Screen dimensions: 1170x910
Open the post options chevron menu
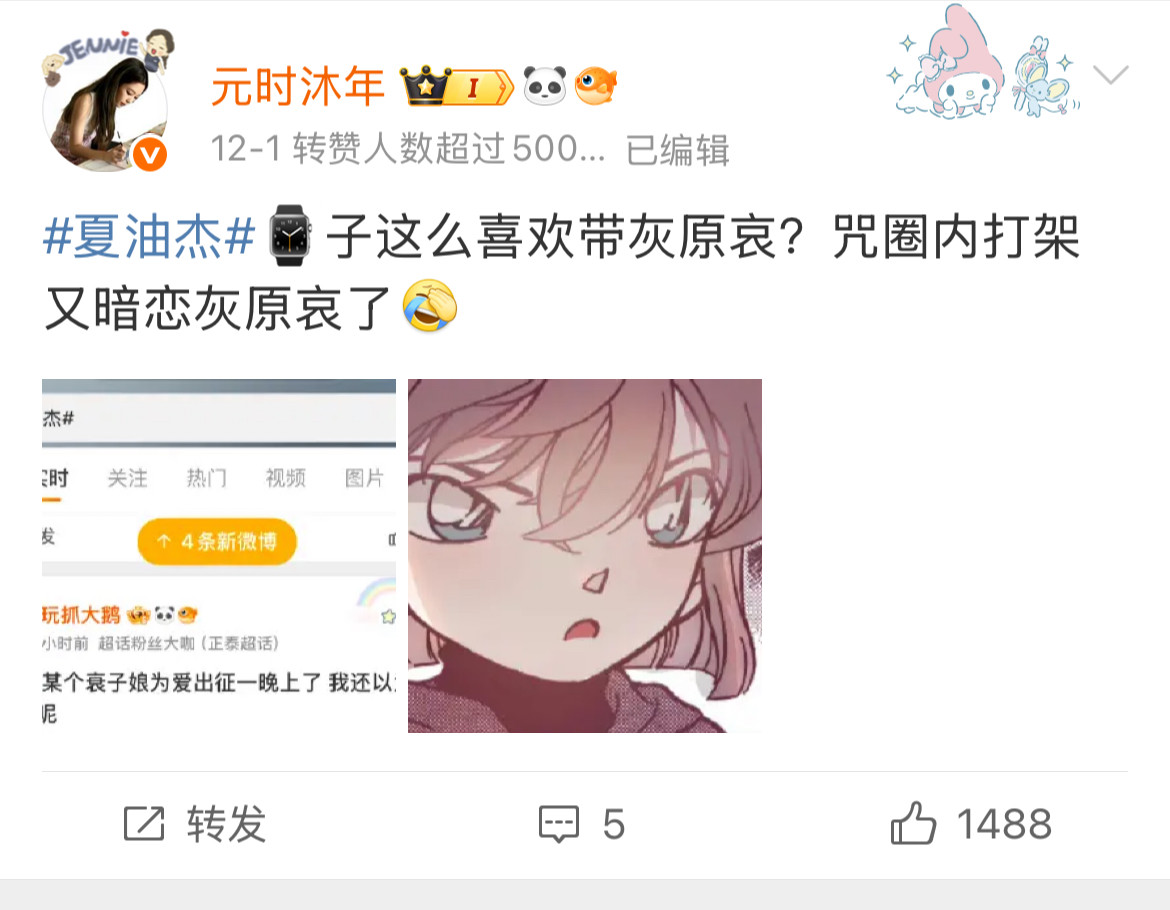point(1110,75)
